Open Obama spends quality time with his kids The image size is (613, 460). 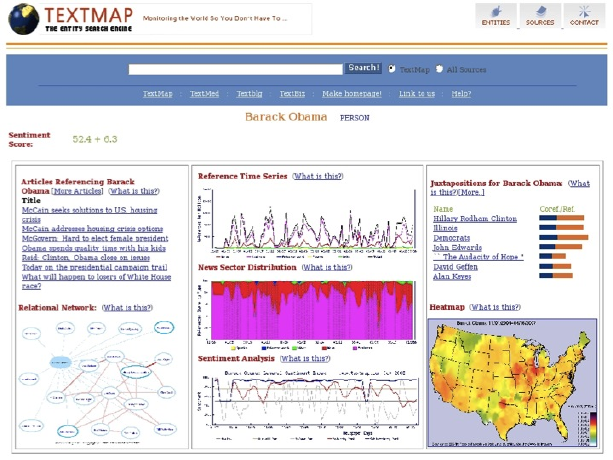[x=94, y=248]
